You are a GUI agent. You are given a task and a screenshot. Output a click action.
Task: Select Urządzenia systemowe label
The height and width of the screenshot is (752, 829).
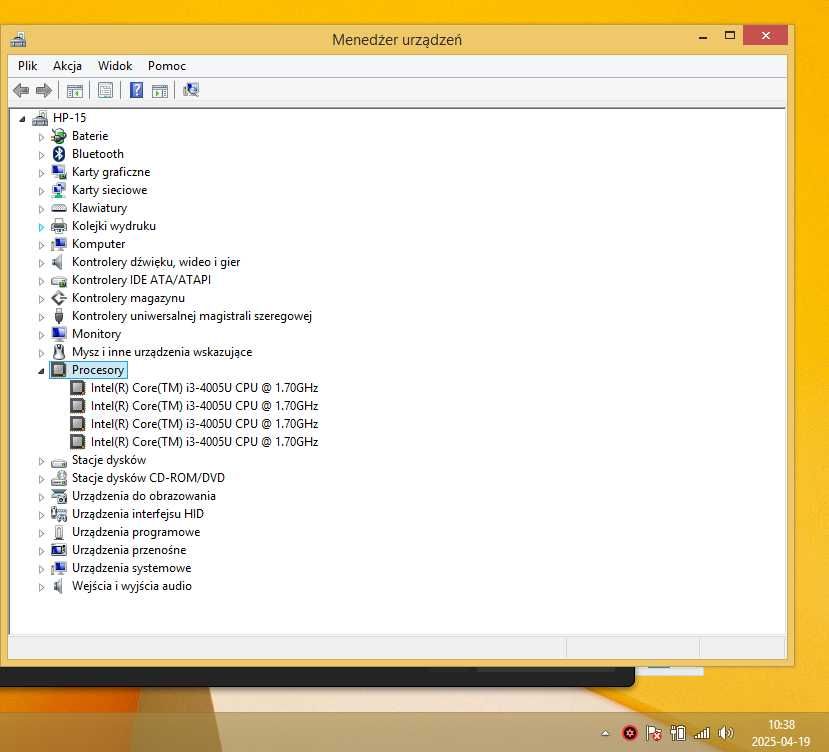132,568
